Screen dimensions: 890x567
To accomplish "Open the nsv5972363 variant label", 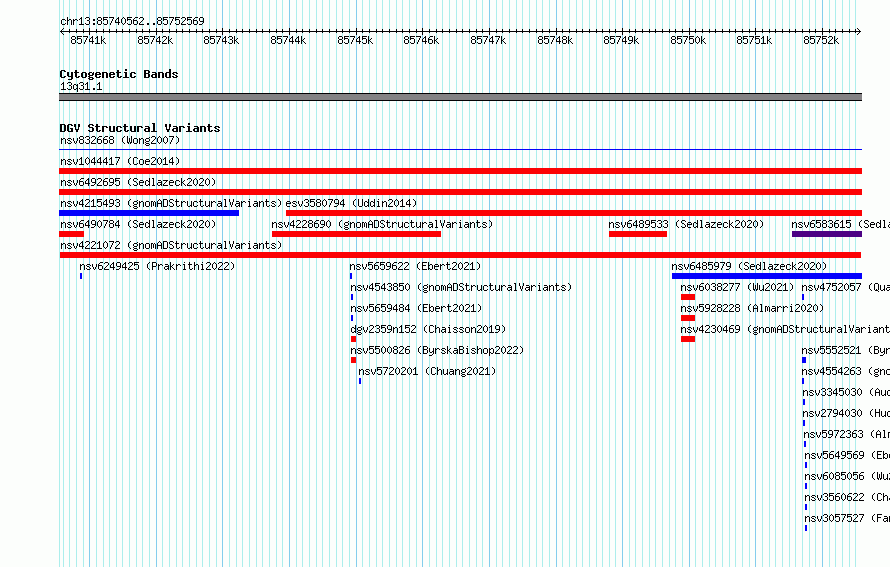I will (846, 434).
